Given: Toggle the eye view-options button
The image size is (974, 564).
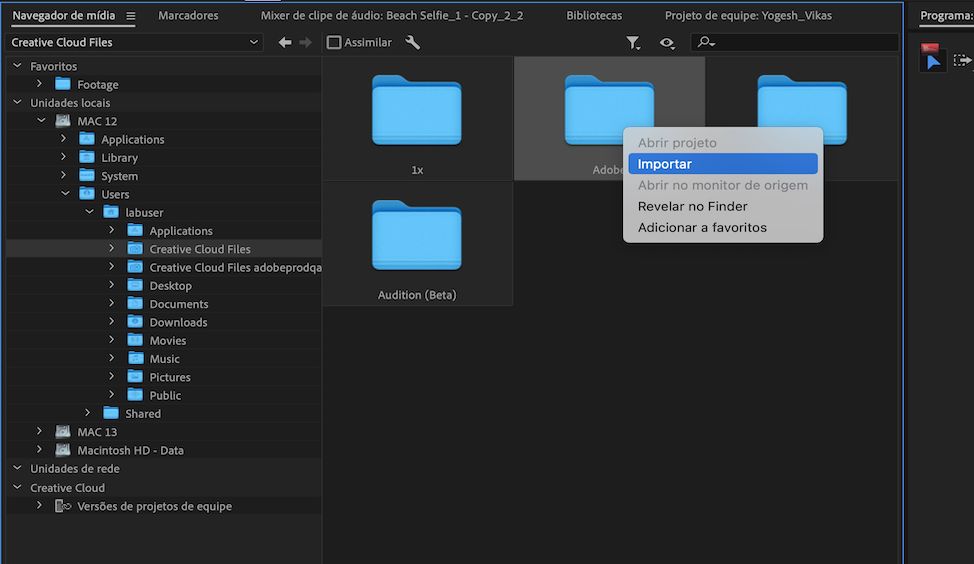Looking at the screenshot, I should pos(667,43).
